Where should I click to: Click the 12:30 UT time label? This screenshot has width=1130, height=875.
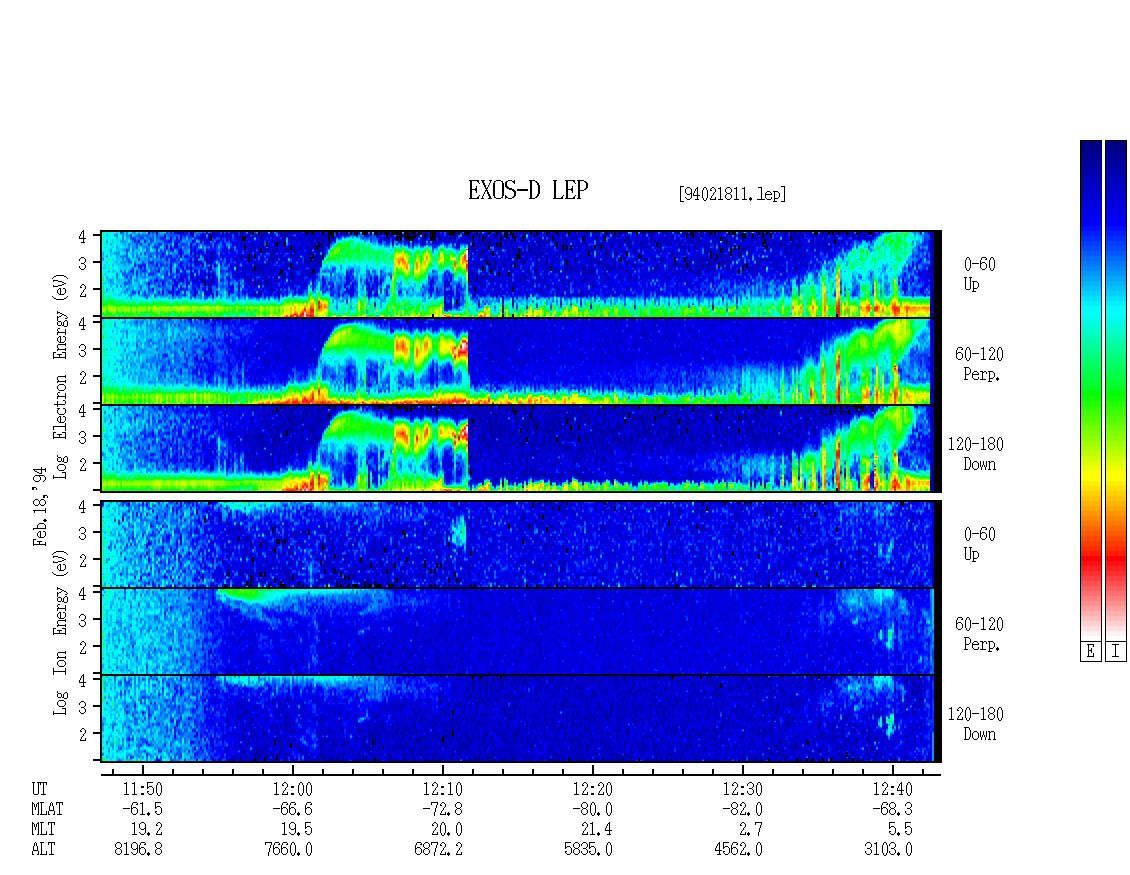point(742,789)
